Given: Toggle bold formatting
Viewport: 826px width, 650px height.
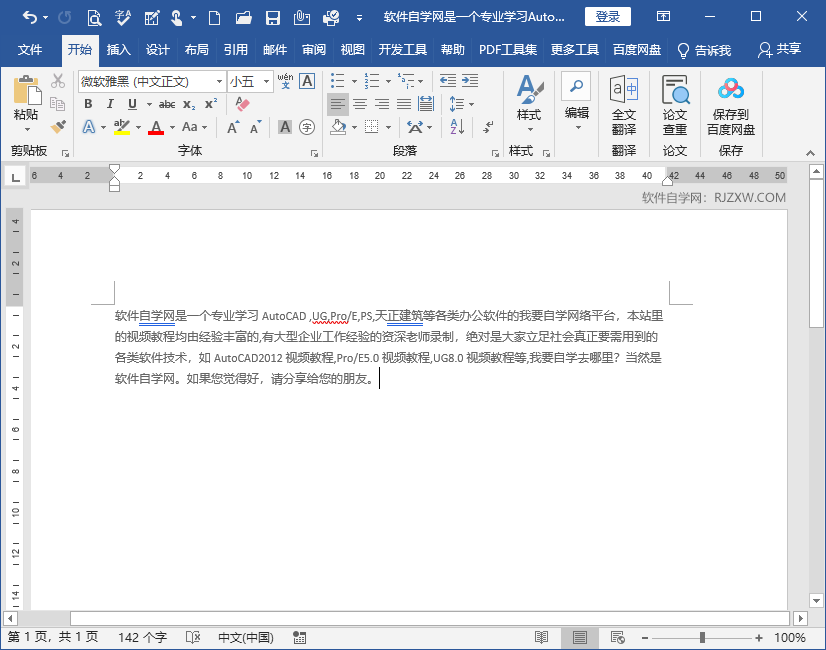Looking at the screenshot, I should (90, 103).
